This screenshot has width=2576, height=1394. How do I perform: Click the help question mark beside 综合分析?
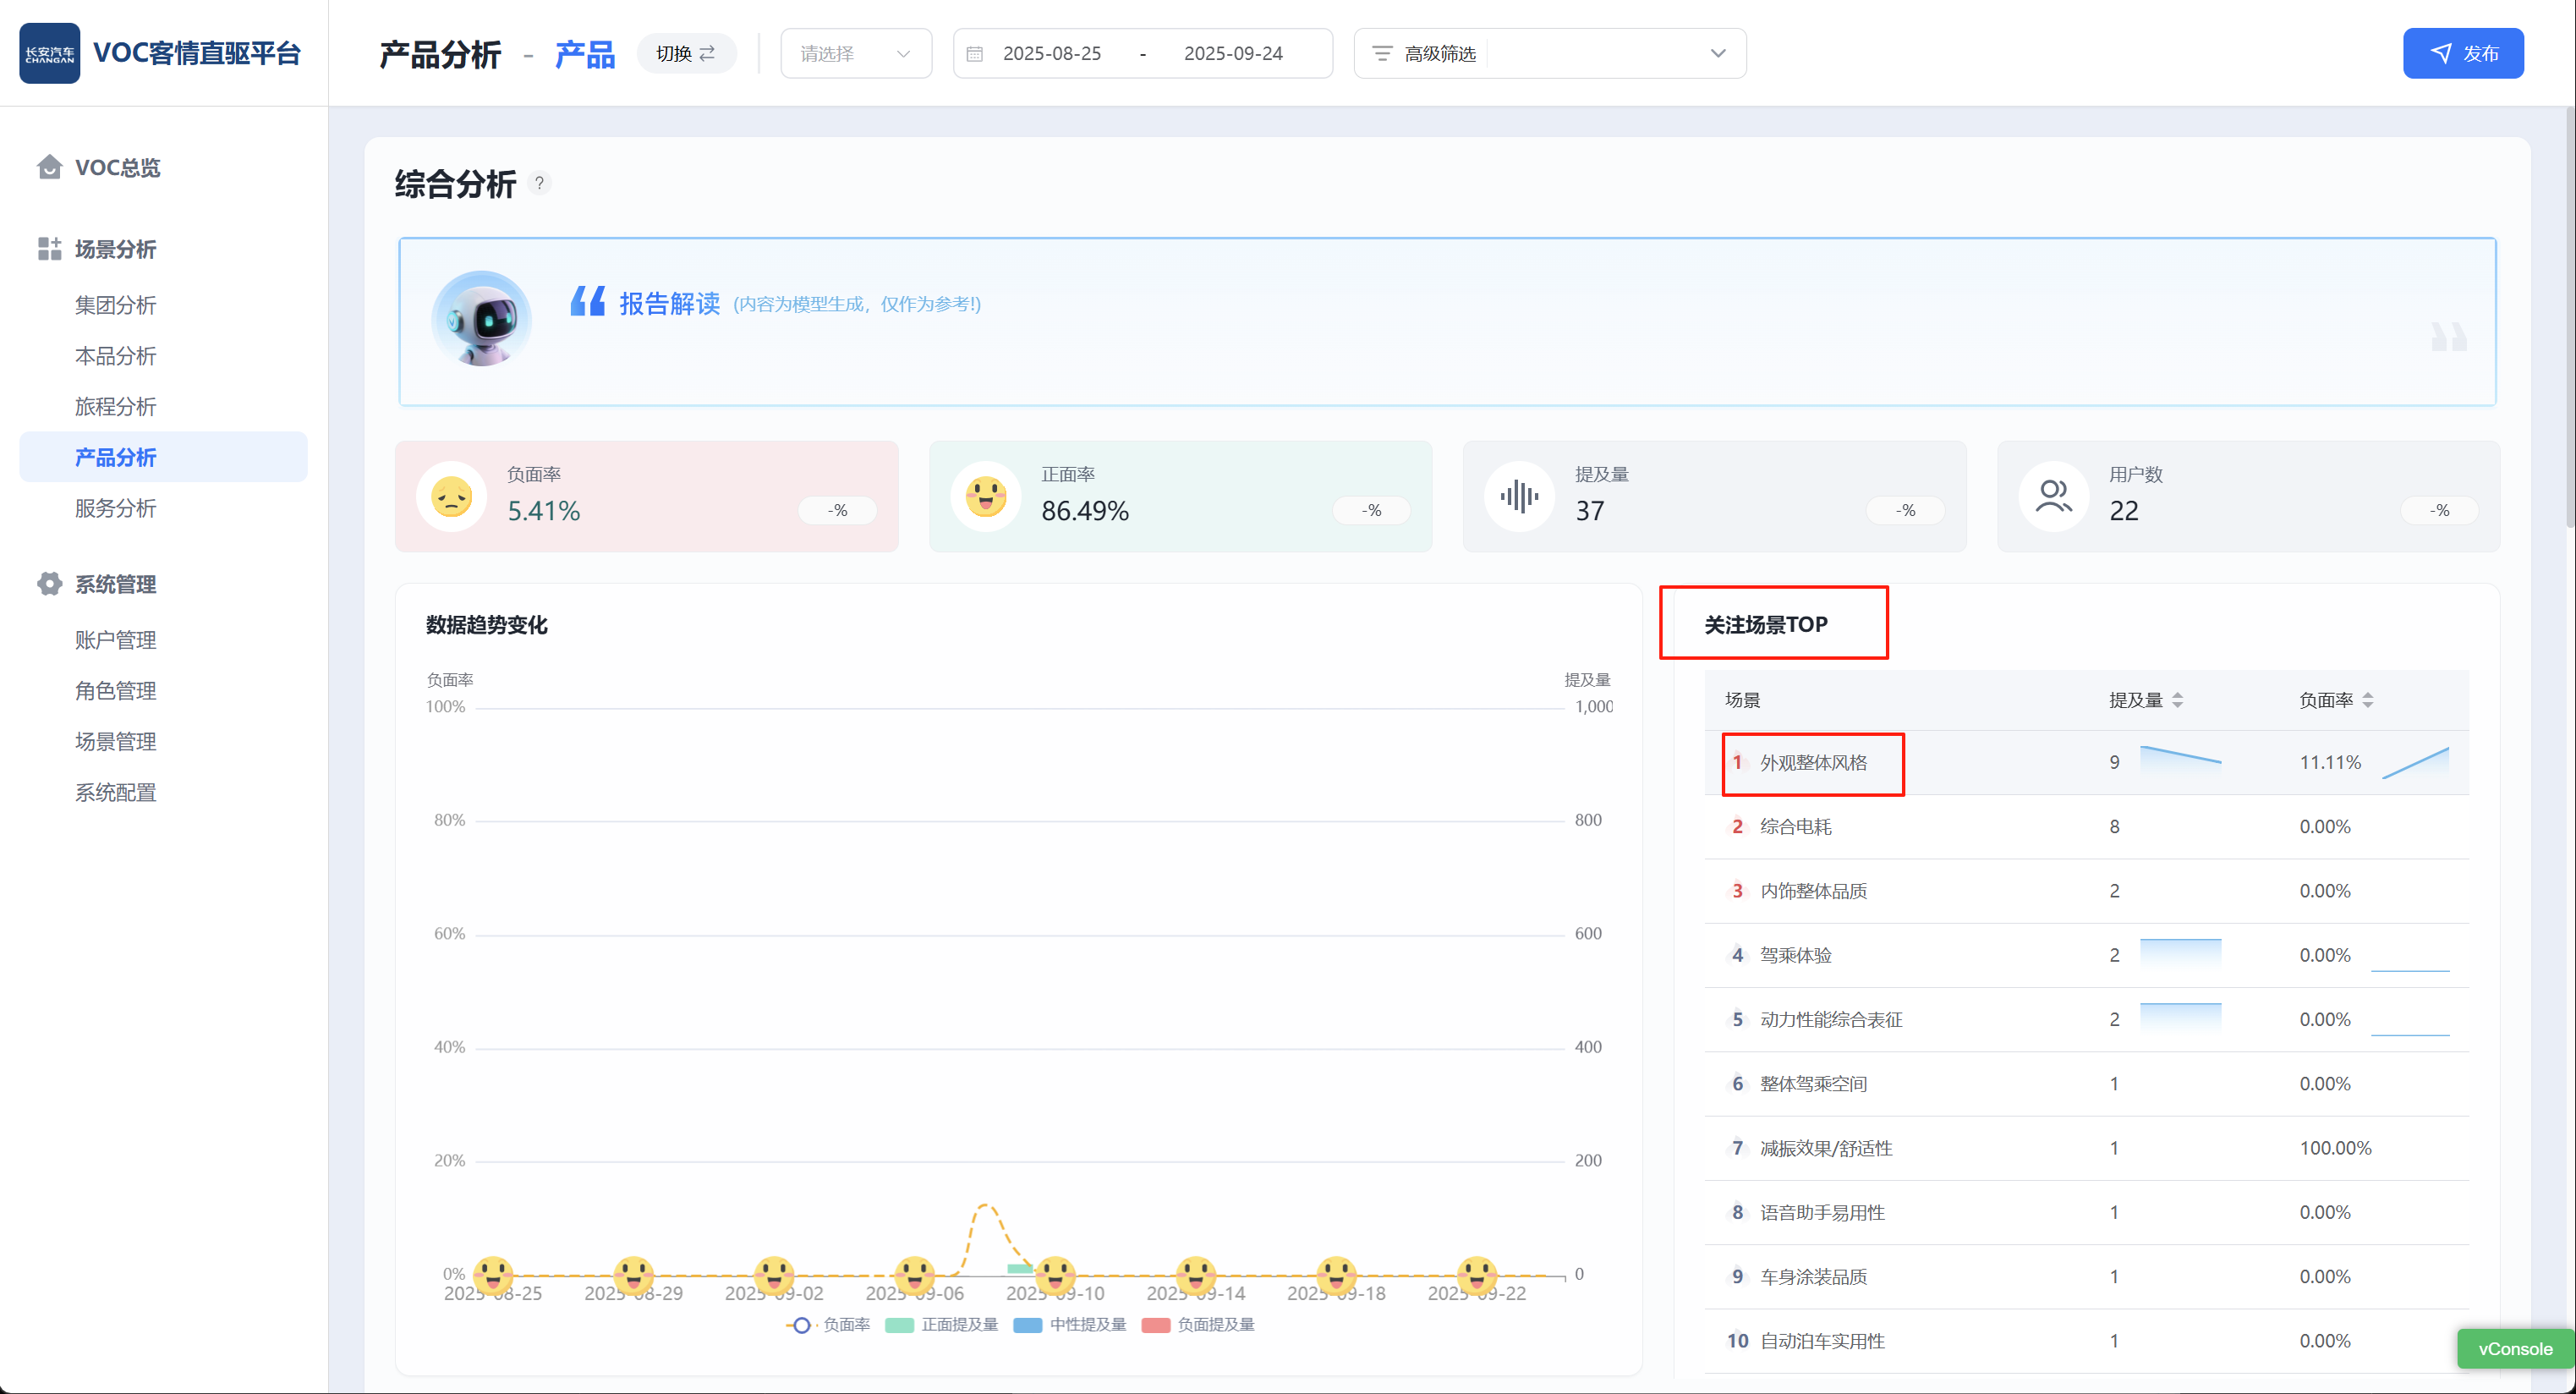click(x=539, y=183)
